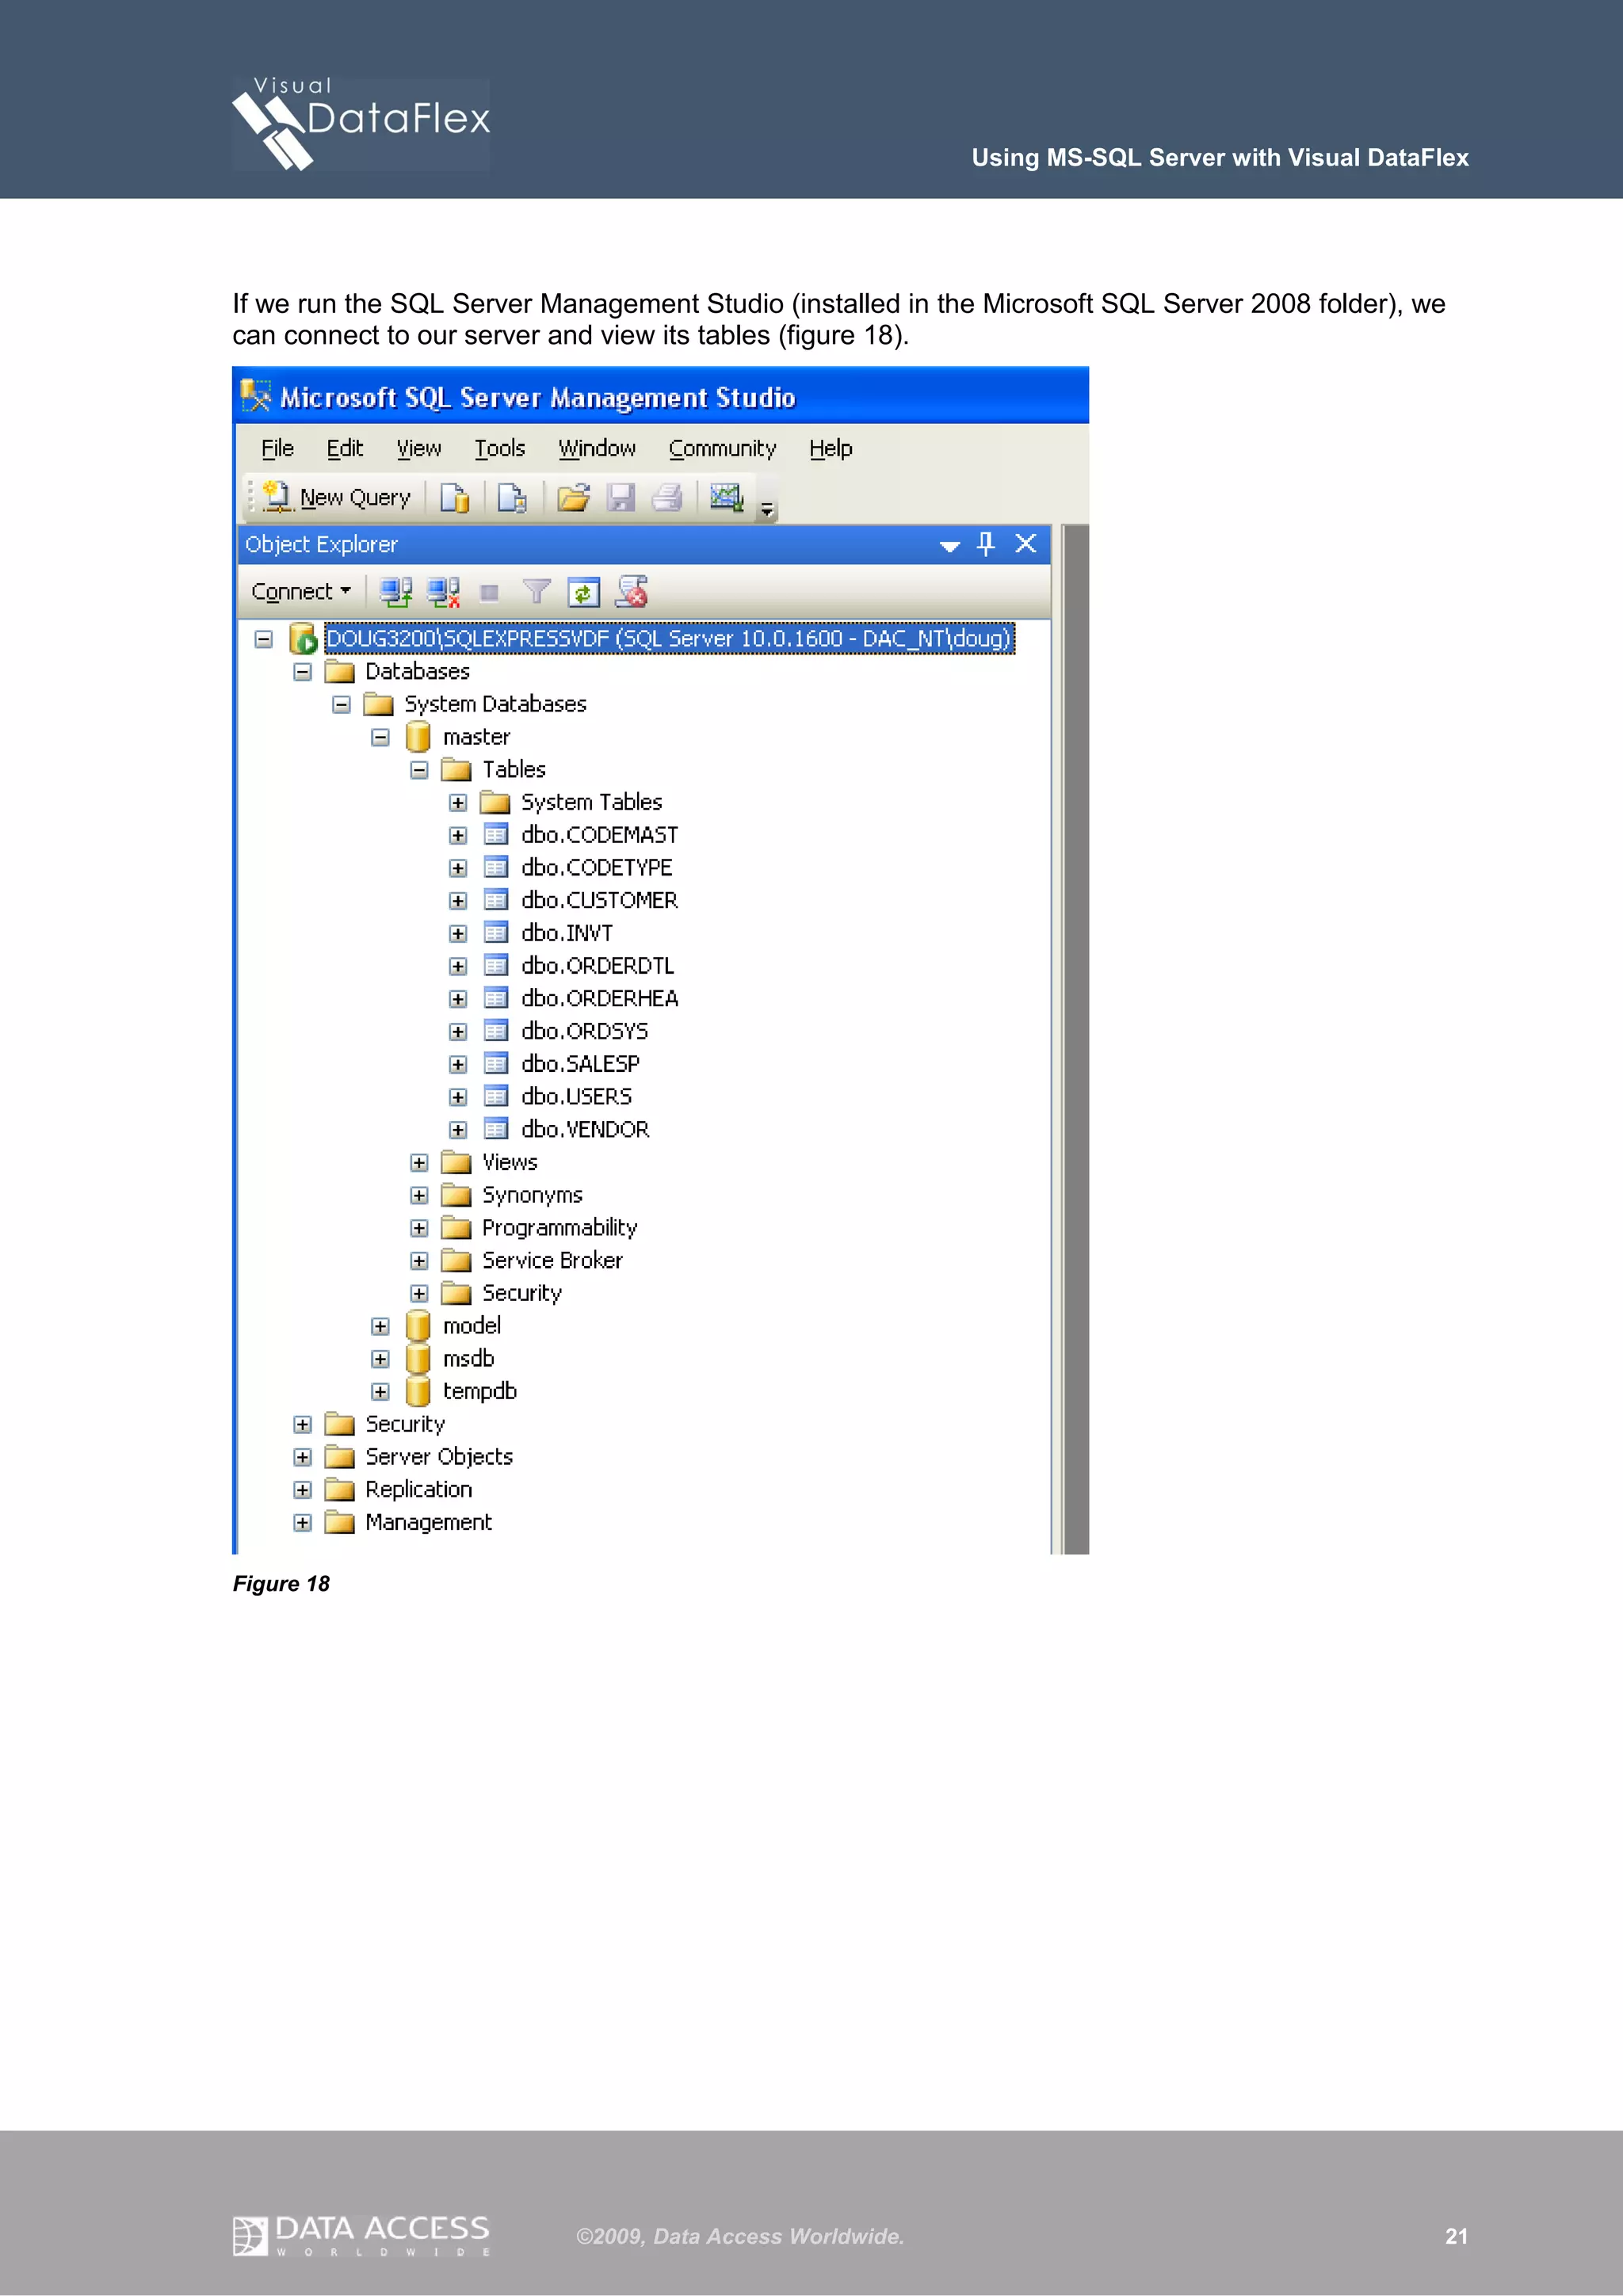The height and width of the screenshot is (2296, 1623).
Task: Select the dbo.INVT table icon
Action: pyautogui.click(x=496, y=933)
